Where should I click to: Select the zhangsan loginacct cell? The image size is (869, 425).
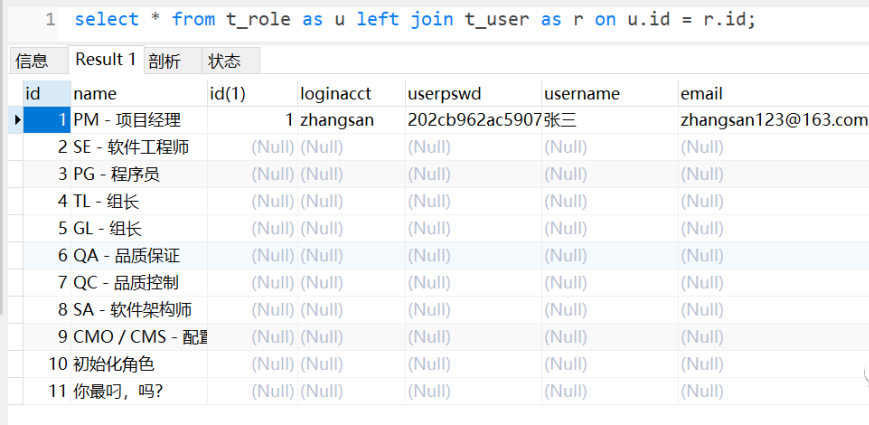click(x=337, y=120)
